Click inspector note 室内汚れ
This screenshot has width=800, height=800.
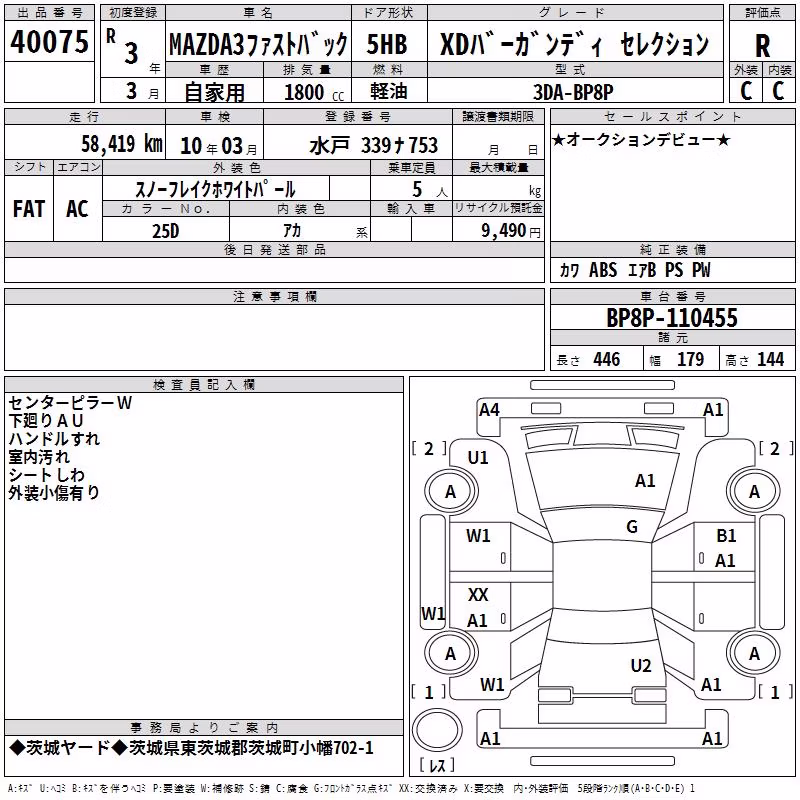pos(39,457)
